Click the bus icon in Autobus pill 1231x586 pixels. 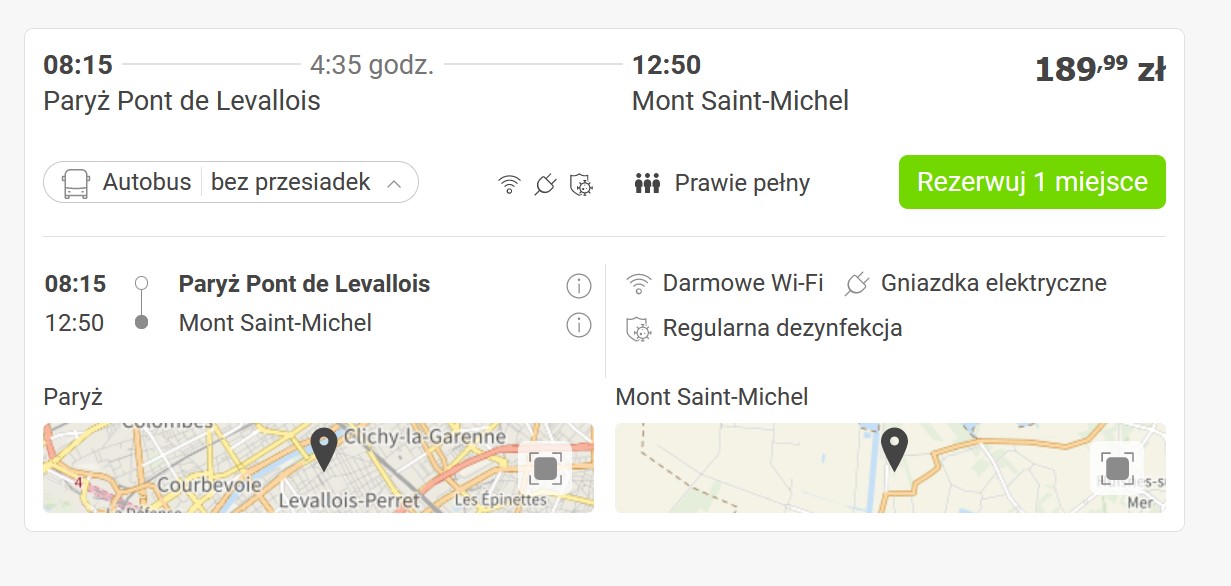tap(76, 183)
